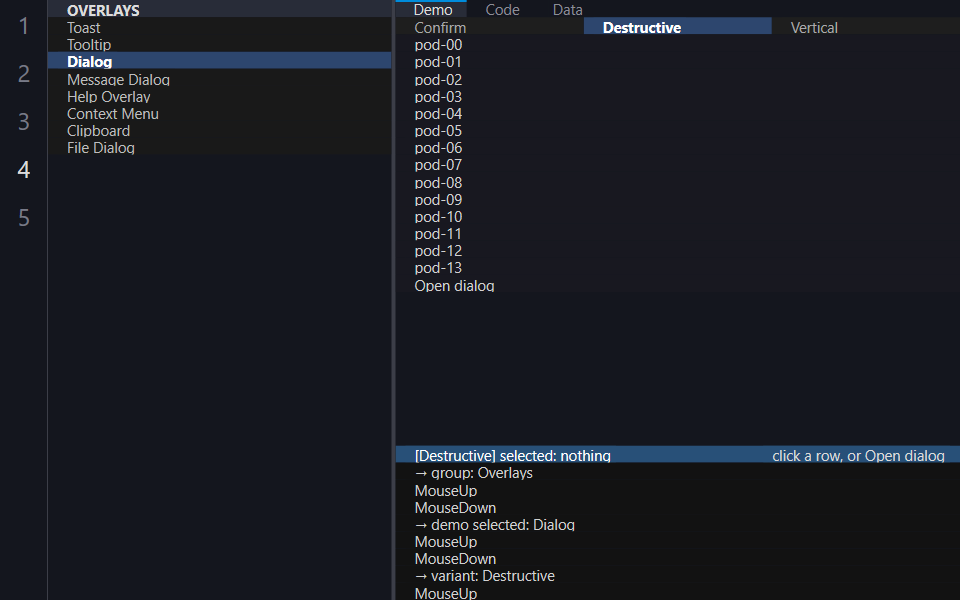Select row pod-00
The height and width of the screenshot is (600, 960).
click(x=678, y=45)
